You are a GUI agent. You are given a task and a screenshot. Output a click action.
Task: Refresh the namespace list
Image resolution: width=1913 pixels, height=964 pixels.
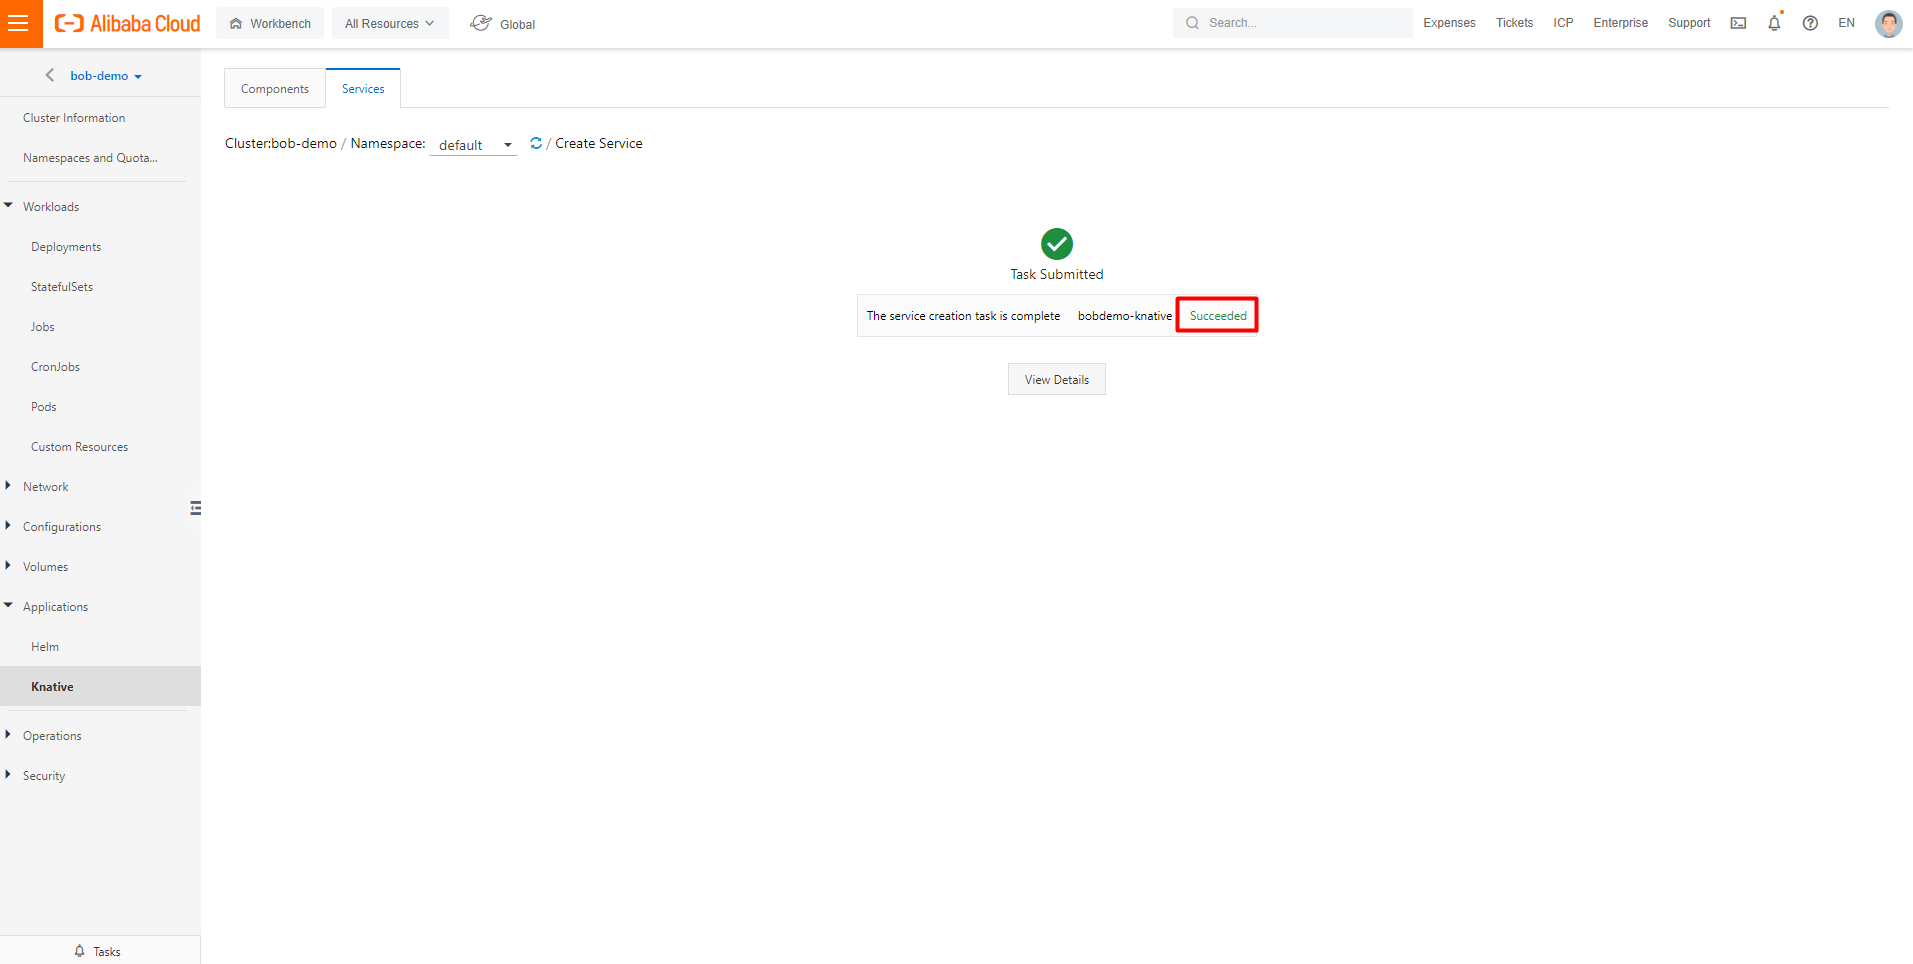536,143
